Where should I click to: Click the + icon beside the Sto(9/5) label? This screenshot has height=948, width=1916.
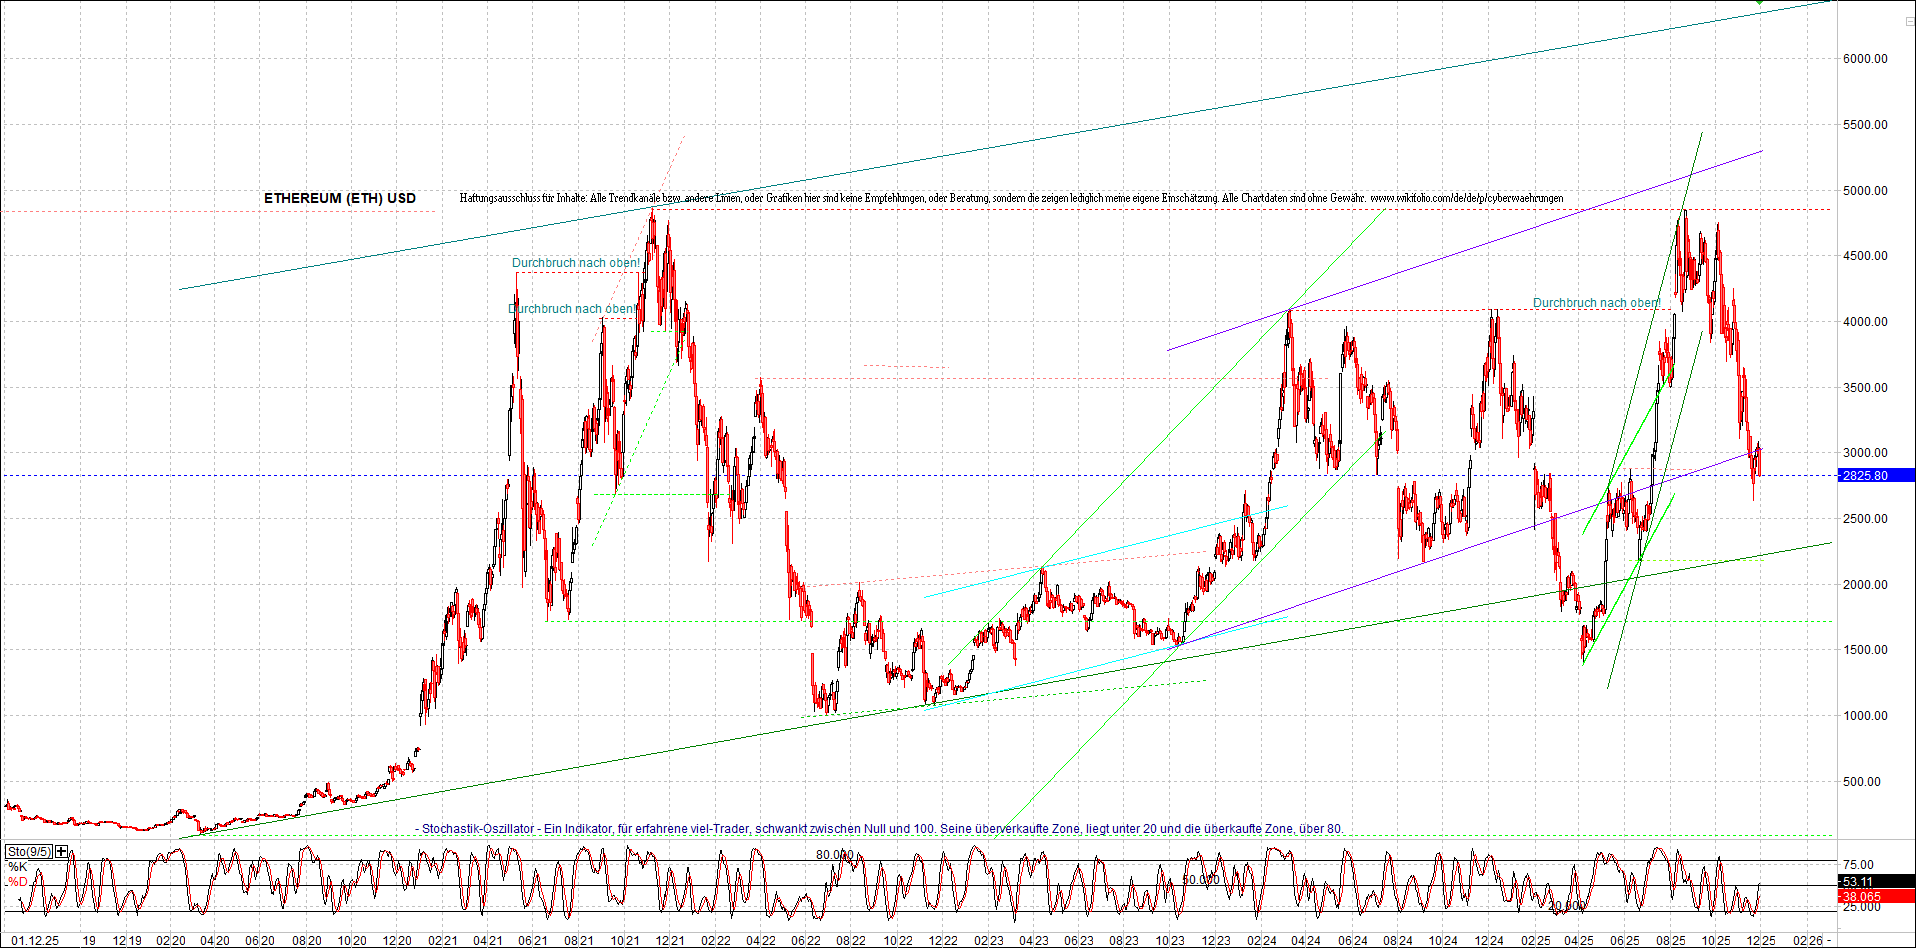[x=61, y=850]
